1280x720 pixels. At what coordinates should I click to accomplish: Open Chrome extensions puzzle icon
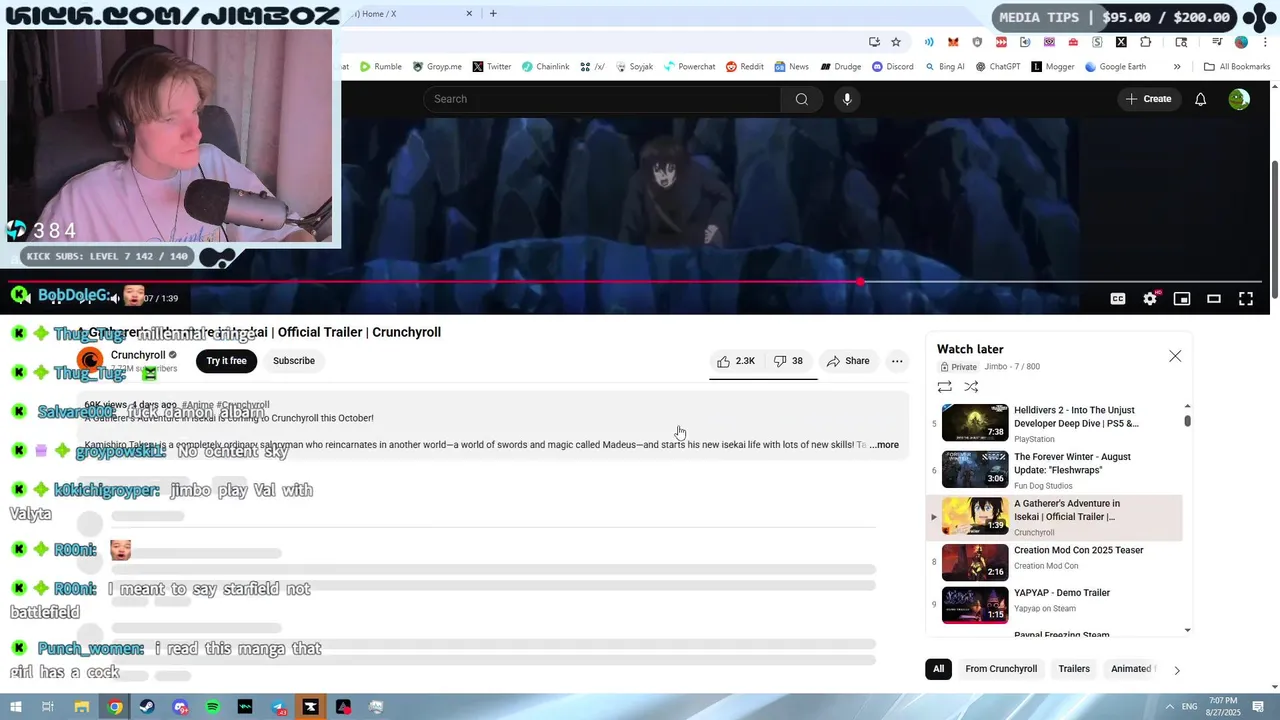(x=1146, y=42)
